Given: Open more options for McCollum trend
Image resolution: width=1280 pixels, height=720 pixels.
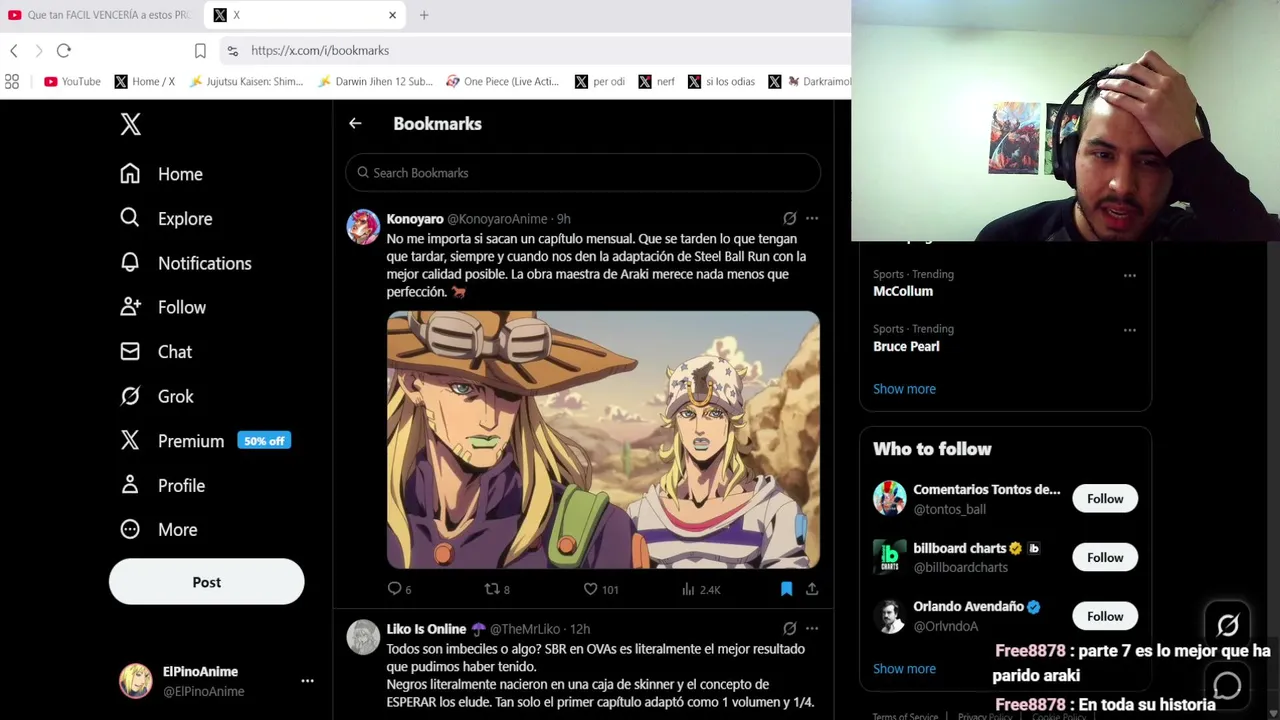Looking at the screenshot, I should click(x=1129, y=275).
